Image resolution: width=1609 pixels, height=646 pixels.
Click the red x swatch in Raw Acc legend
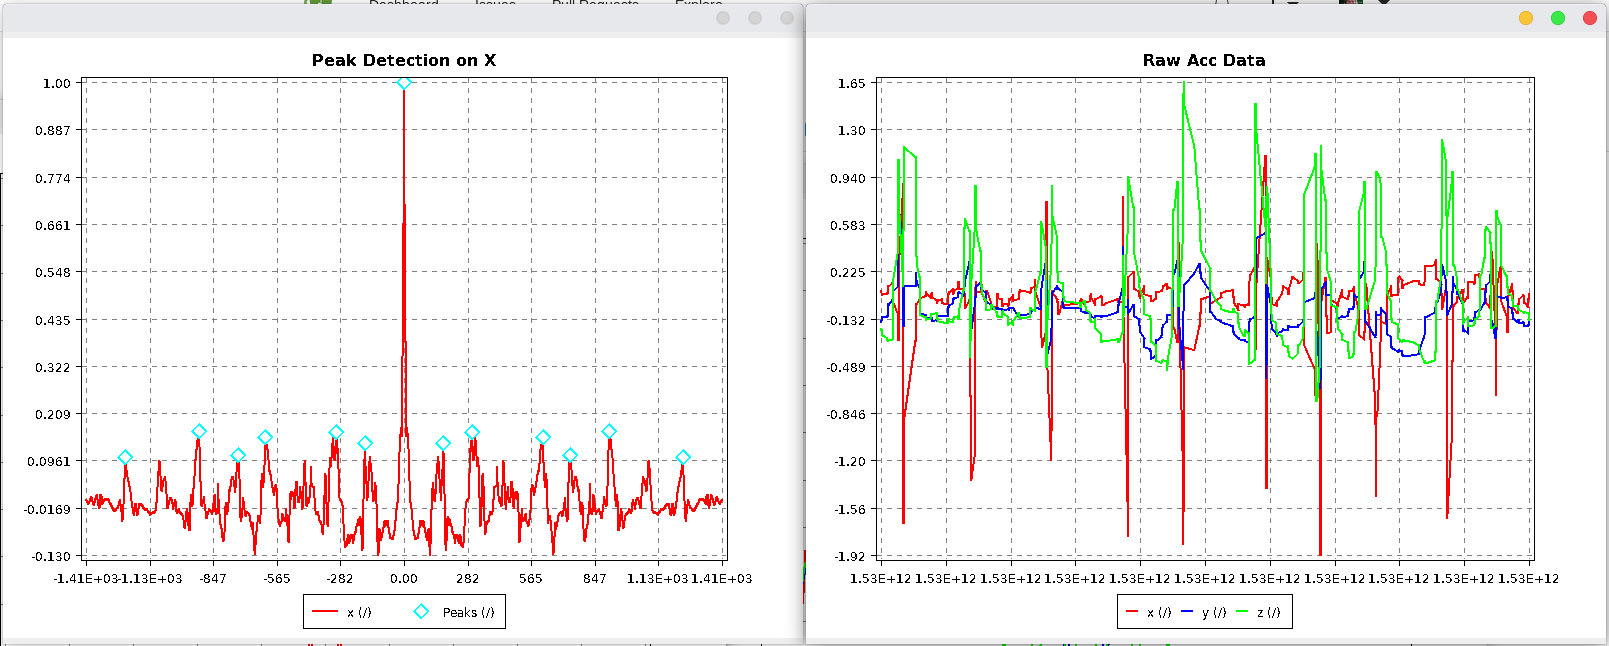click(1132, 612)
